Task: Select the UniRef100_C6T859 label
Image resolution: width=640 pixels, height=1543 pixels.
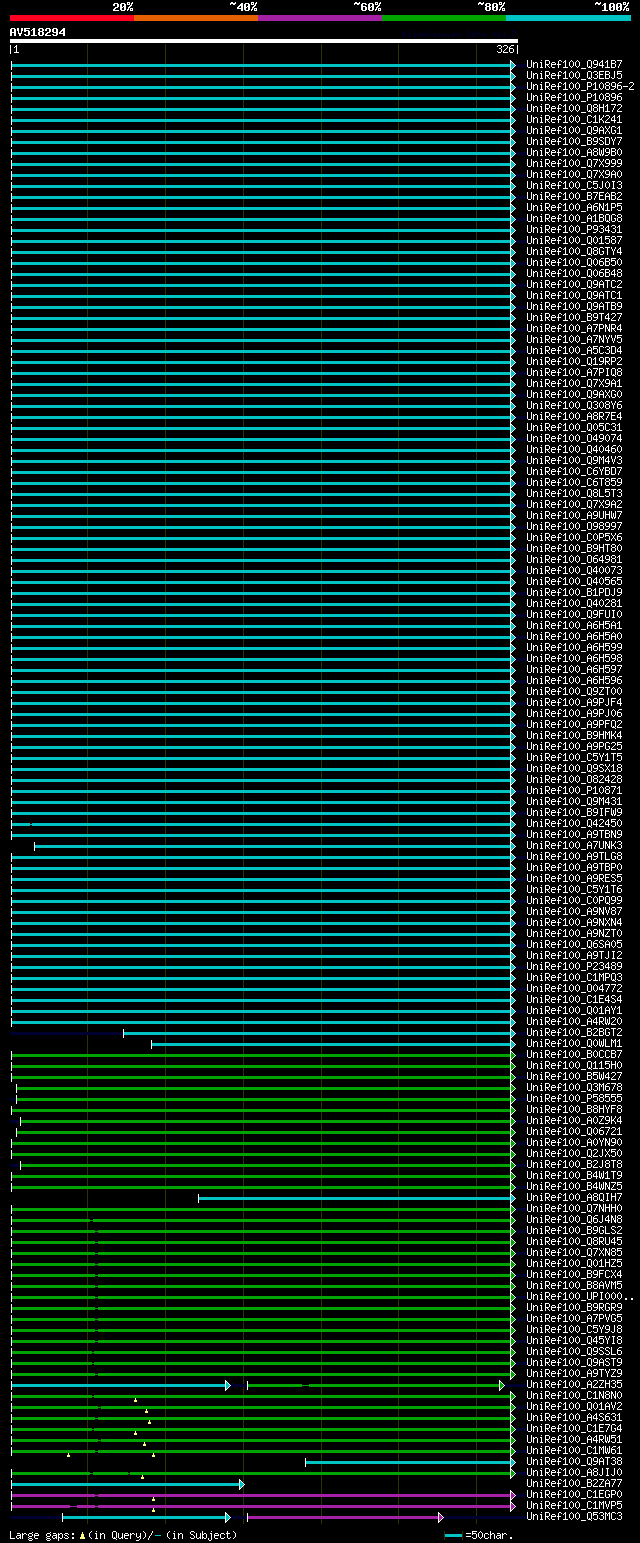Action: pyautogui.click(x=574, y=482)
